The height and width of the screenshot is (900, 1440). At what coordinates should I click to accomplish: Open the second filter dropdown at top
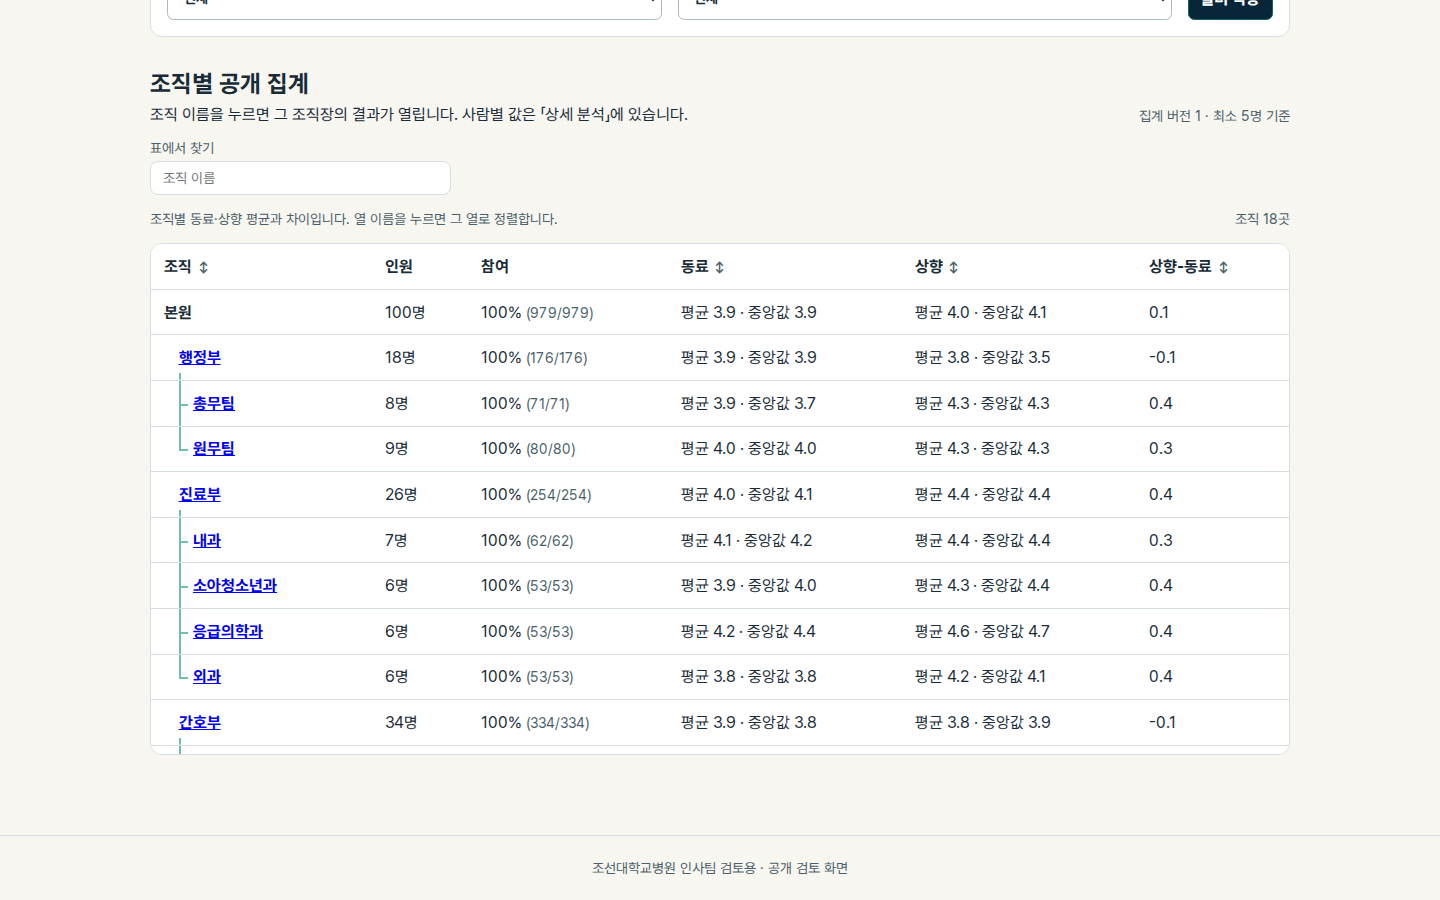[x=925, y=5]
